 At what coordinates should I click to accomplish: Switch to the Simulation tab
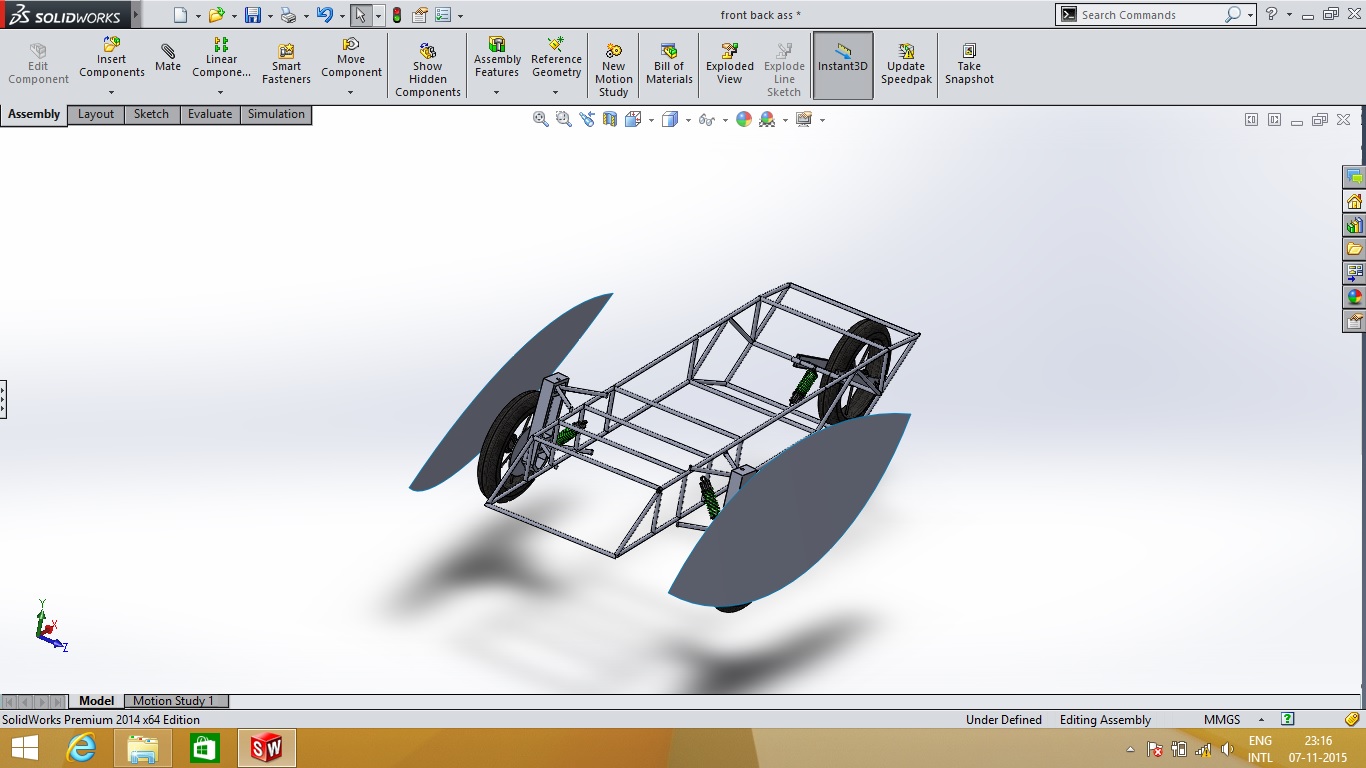[x=276, y=114]
